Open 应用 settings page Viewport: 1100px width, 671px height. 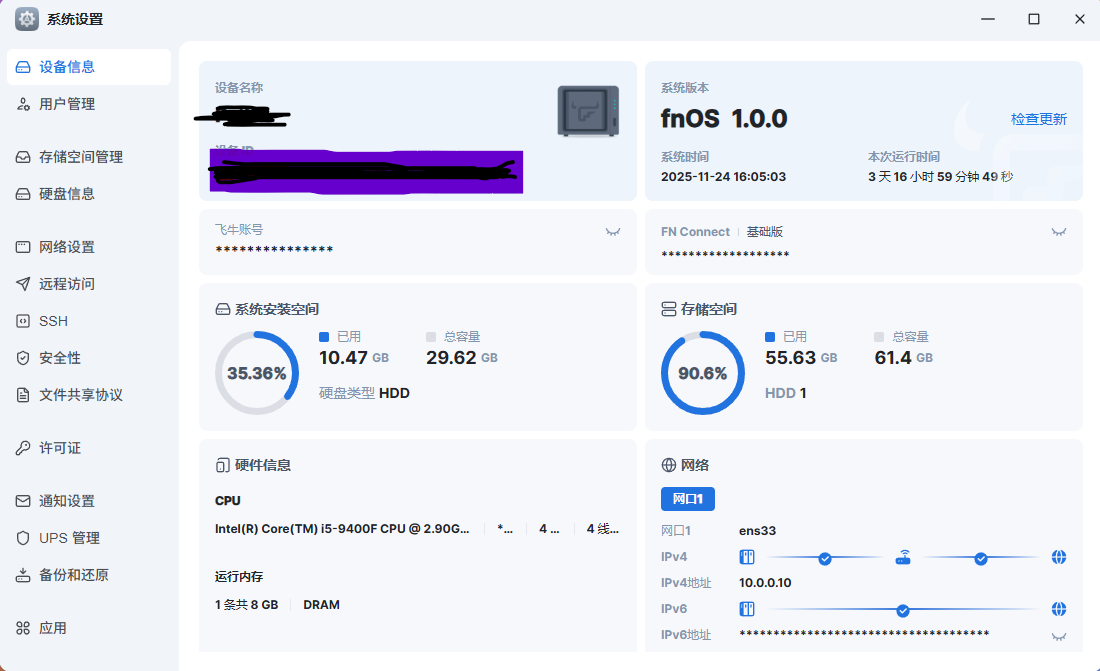pos(89,628)
